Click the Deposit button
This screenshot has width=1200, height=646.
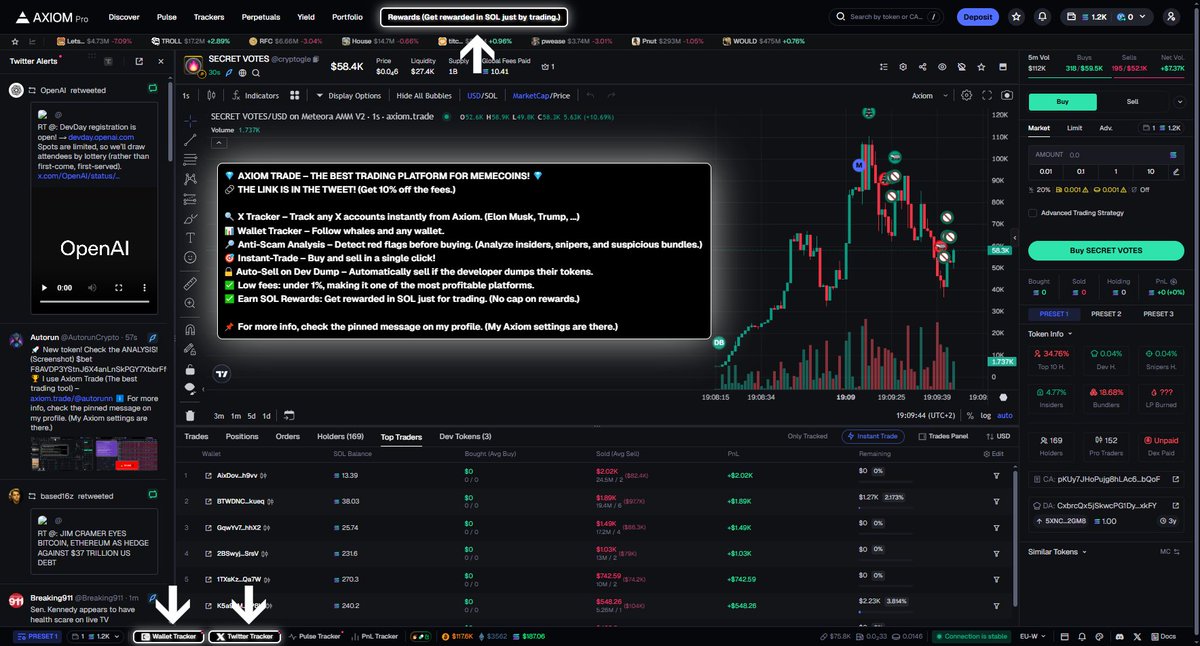977,17
